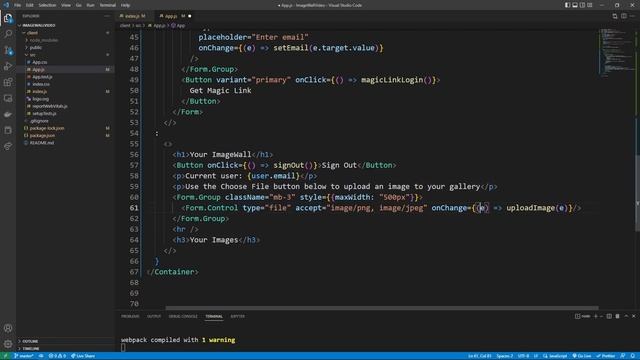Click the minimap code overview
Screen dimensions: 640x360
pos(616,52)
